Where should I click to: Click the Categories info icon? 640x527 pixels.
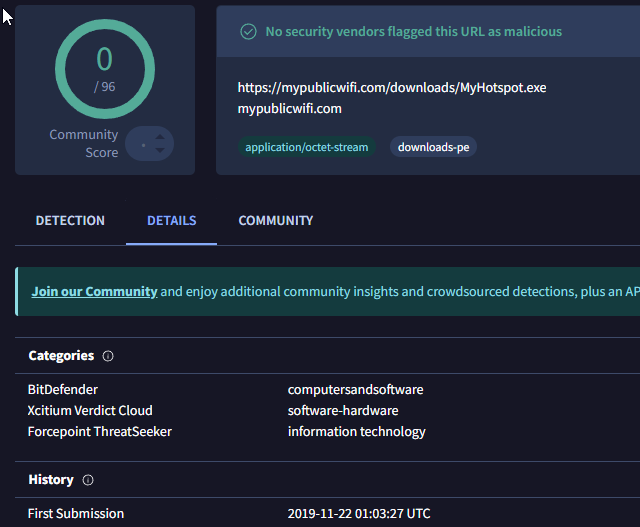(108, 356)
